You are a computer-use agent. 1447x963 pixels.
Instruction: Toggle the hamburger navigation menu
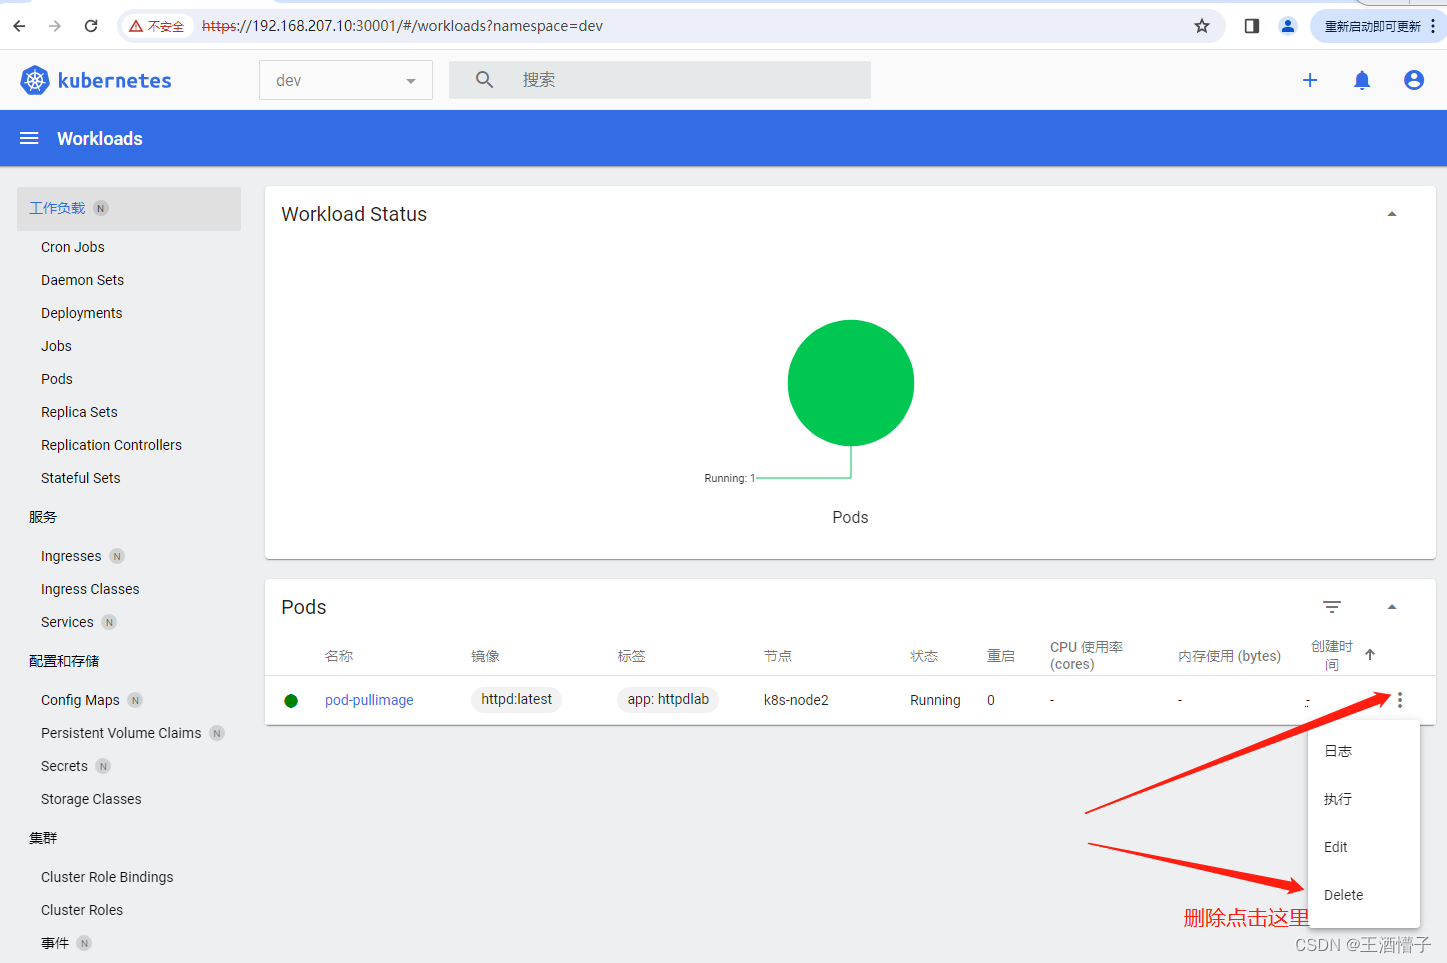tap(29, 138)
